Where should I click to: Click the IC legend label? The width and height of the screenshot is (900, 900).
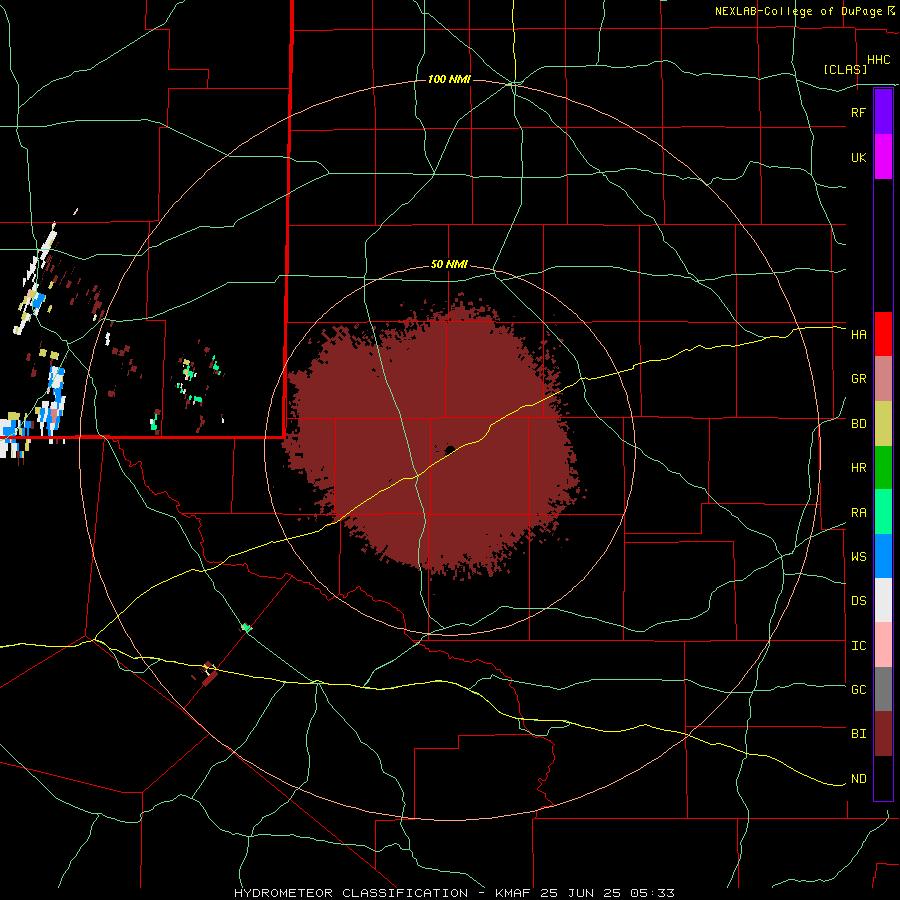pos(858,646)
